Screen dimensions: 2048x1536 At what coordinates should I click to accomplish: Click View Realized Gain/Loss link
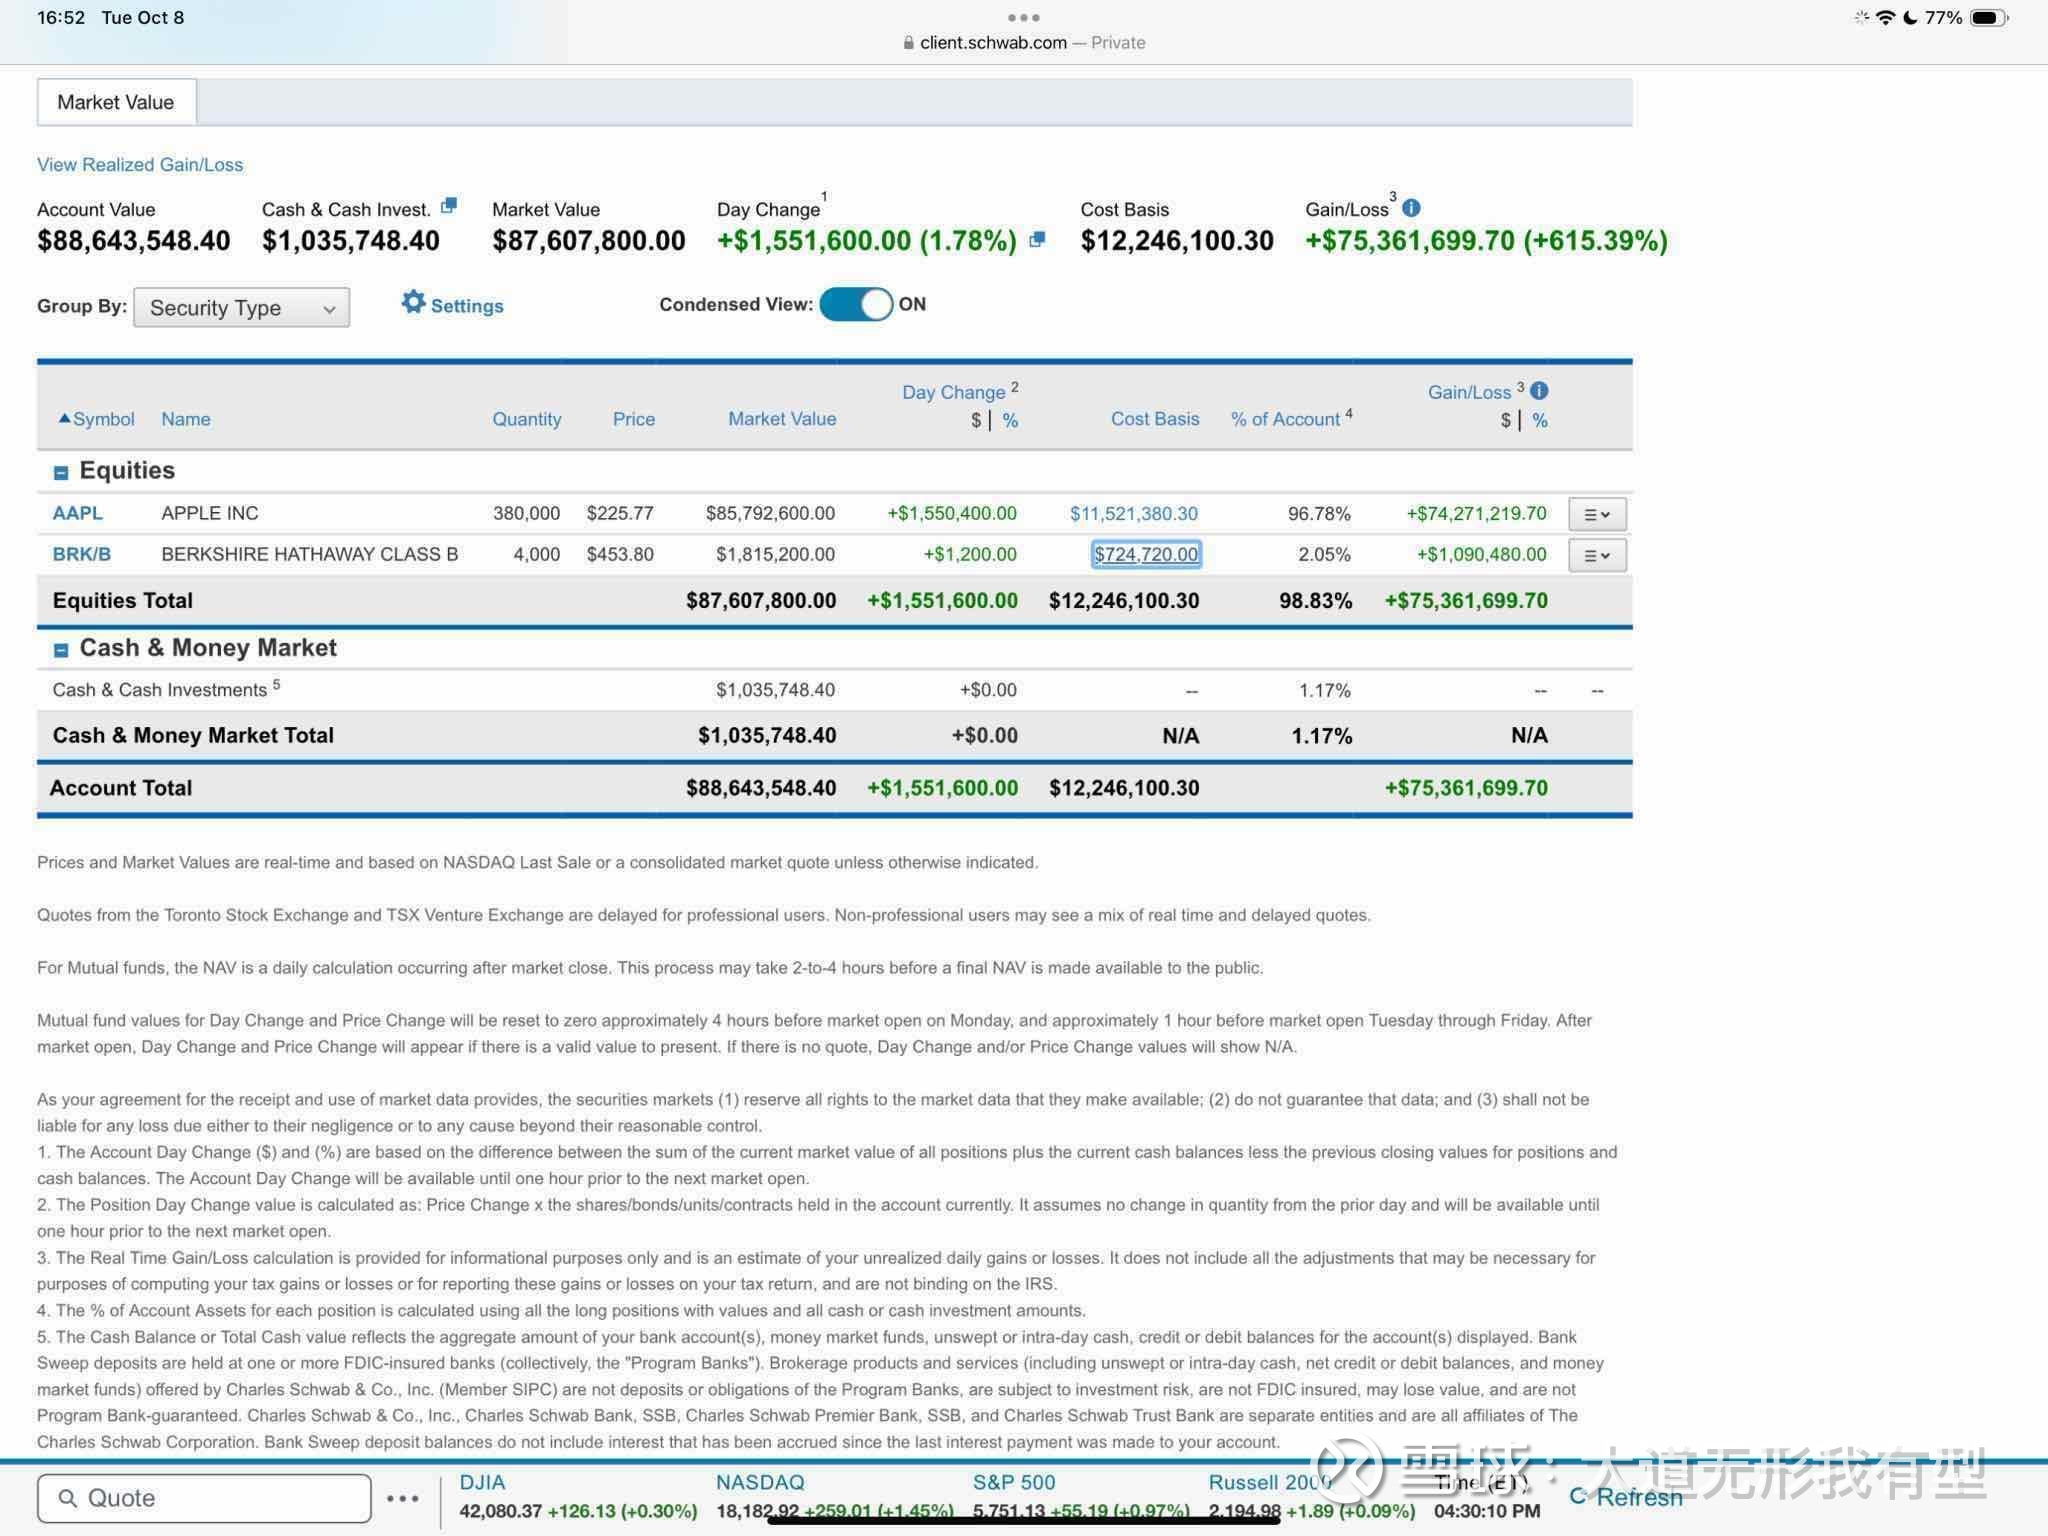coord(140,164)
